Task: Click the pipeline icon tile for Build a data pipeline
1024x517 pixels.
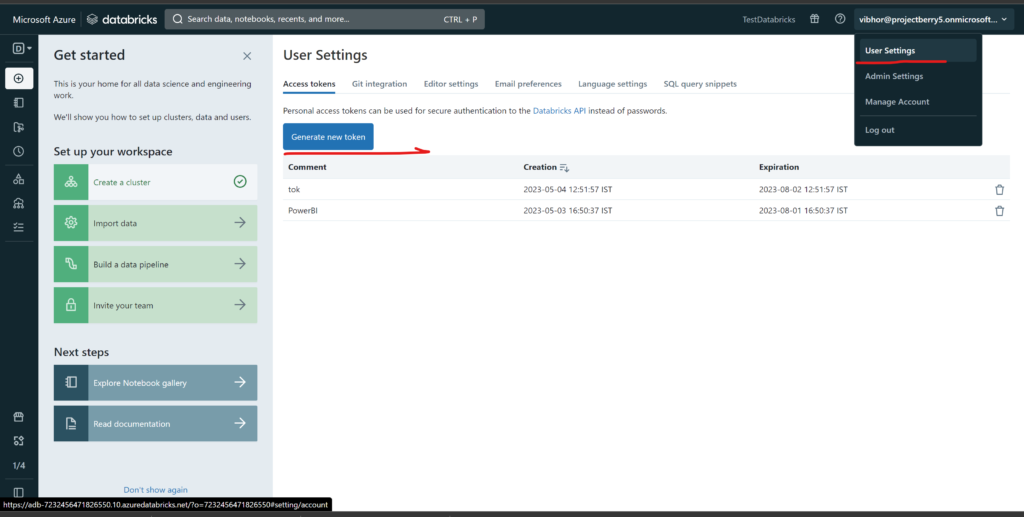Action: coord(71,264)
